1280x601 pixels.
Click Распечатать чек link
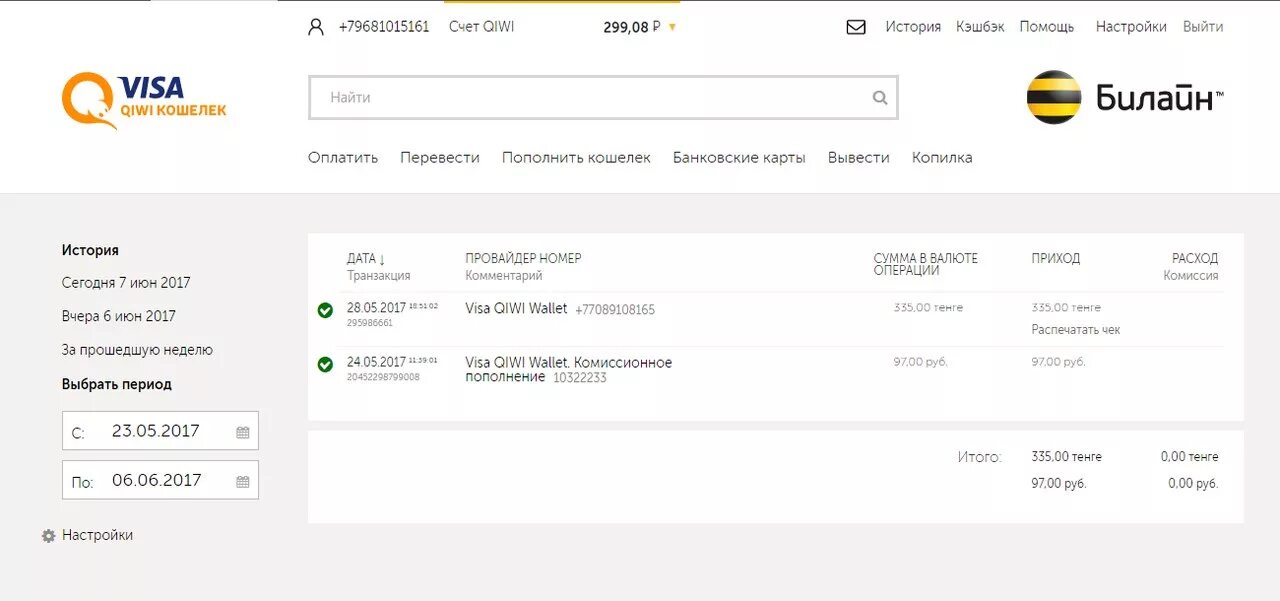point(1076,329)
